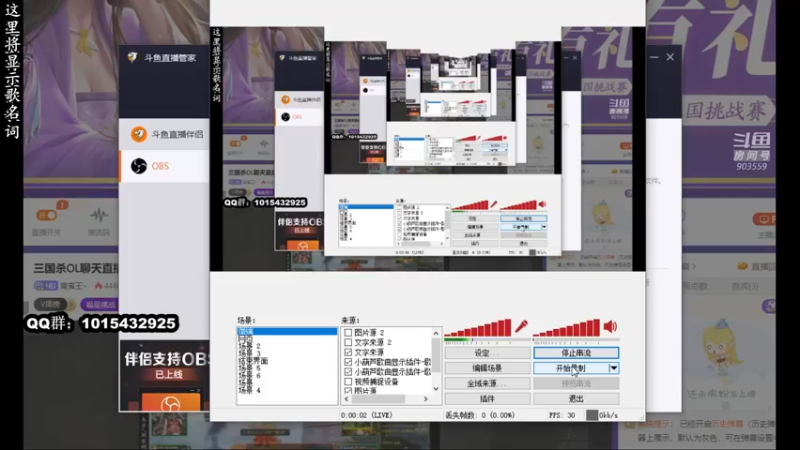The height and width of the screenshot is (450, 800).
Task: Select 斗鱼直播伴侣 in the sidebar
Action: click(x=164, y=134)
